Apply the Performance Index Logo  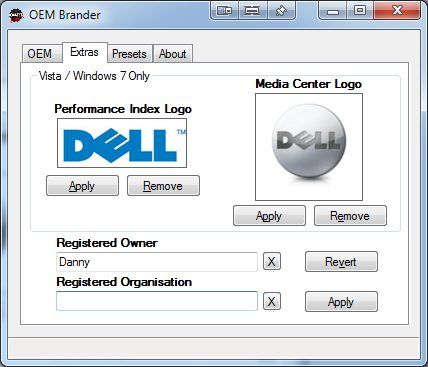point(82,186)
